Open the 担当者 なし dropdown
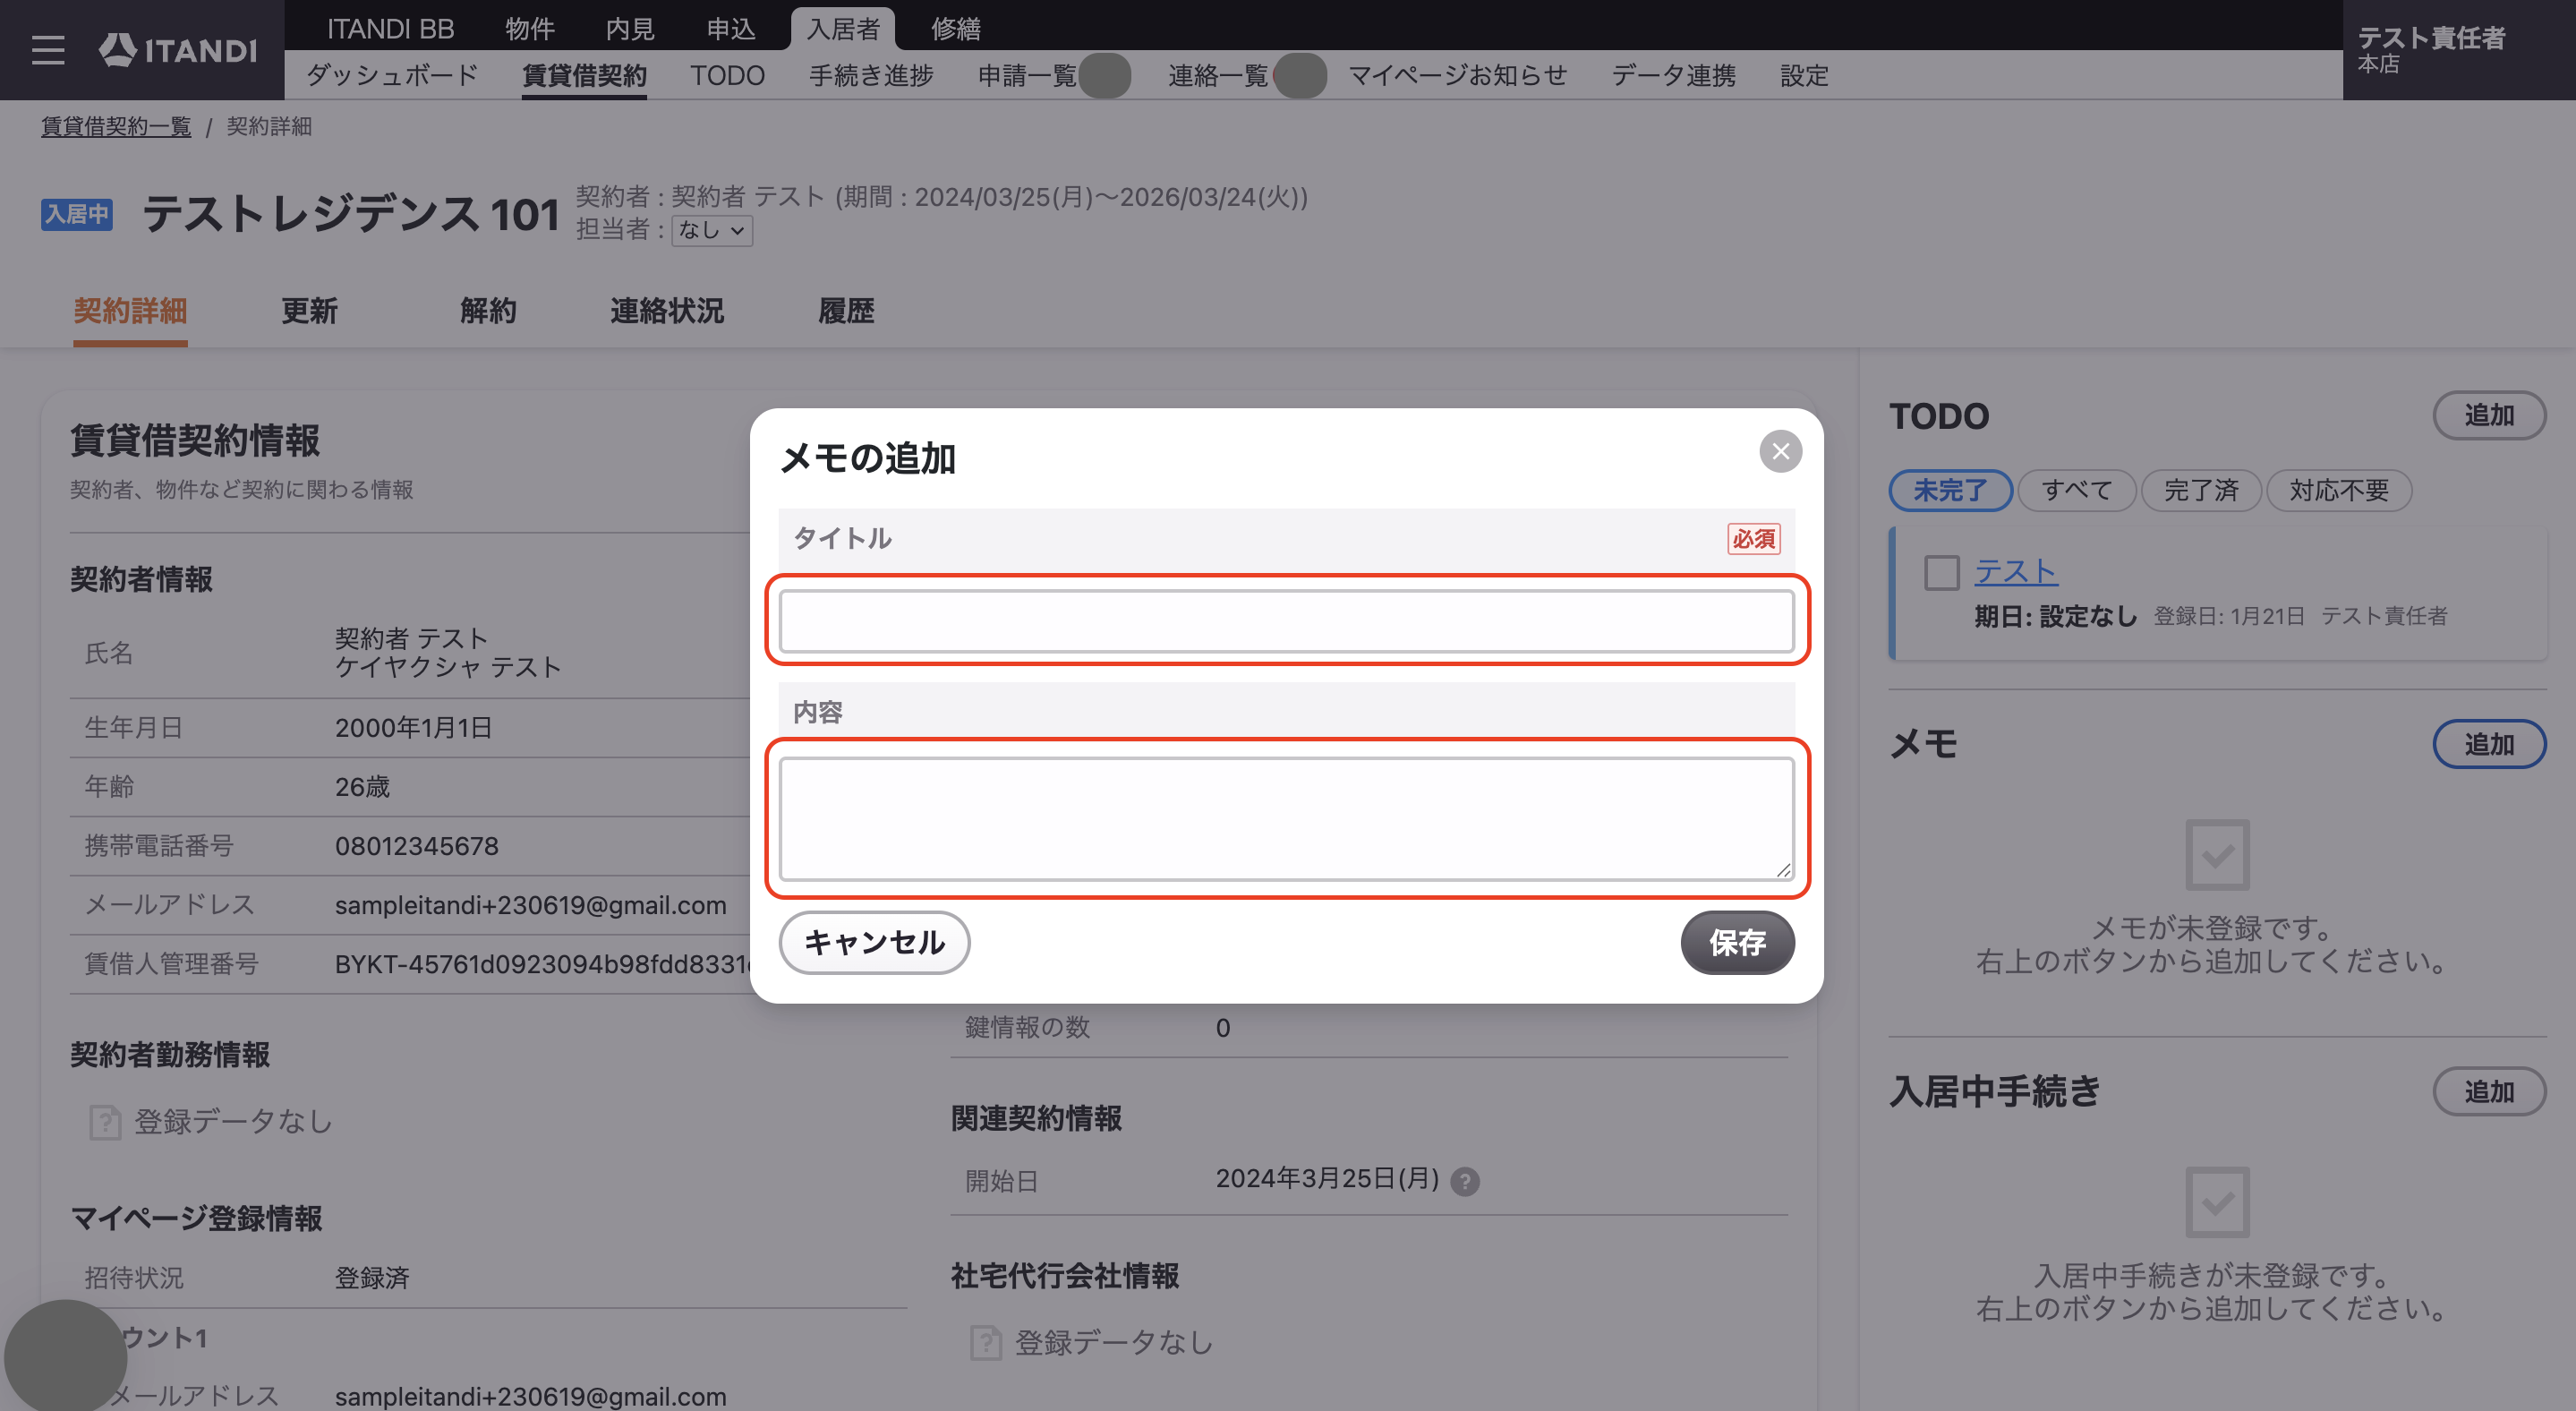 point(712,230)
